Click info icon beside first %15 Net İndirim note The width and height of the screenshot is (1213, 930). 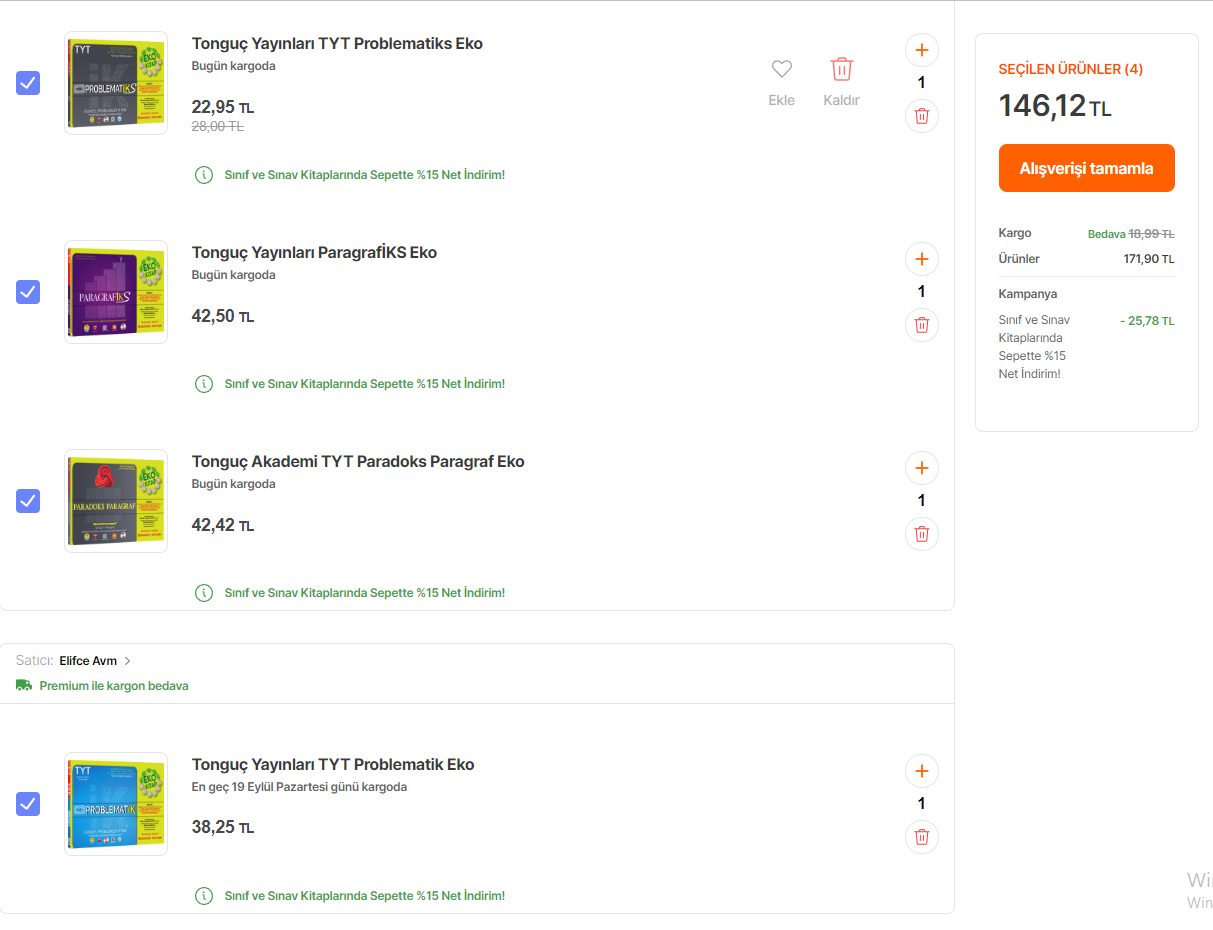pos(204,175)
